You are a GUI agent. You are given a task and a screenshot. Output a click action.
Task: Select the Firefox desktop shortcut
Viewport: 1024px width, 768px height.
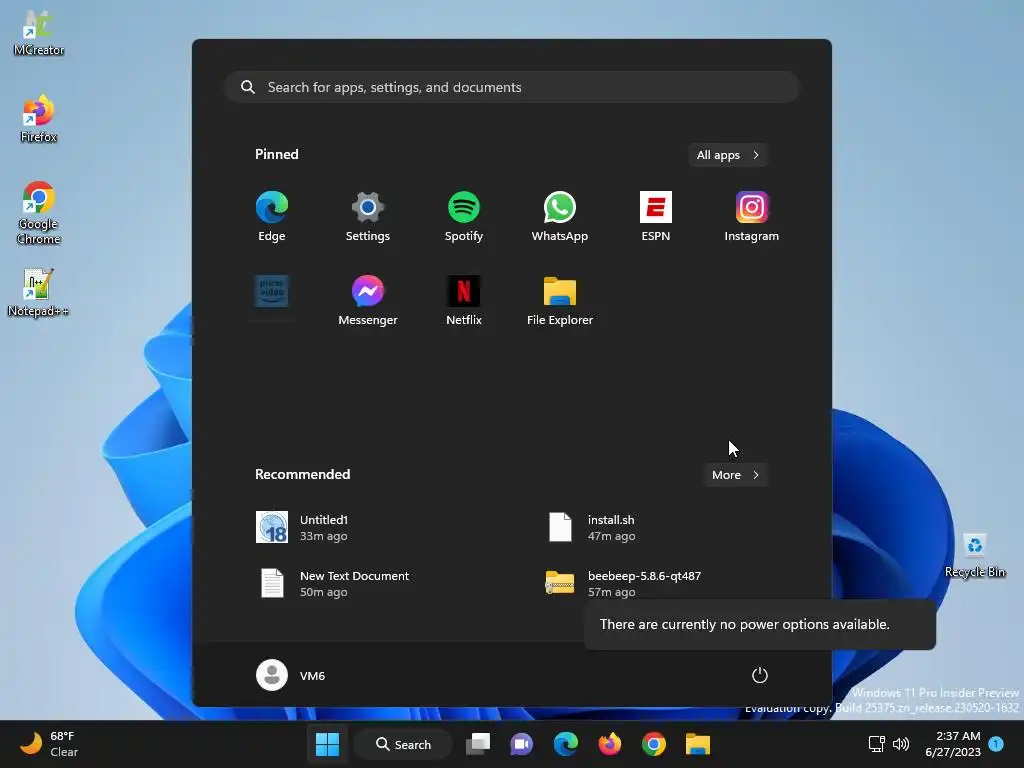(x=39, y=119)
